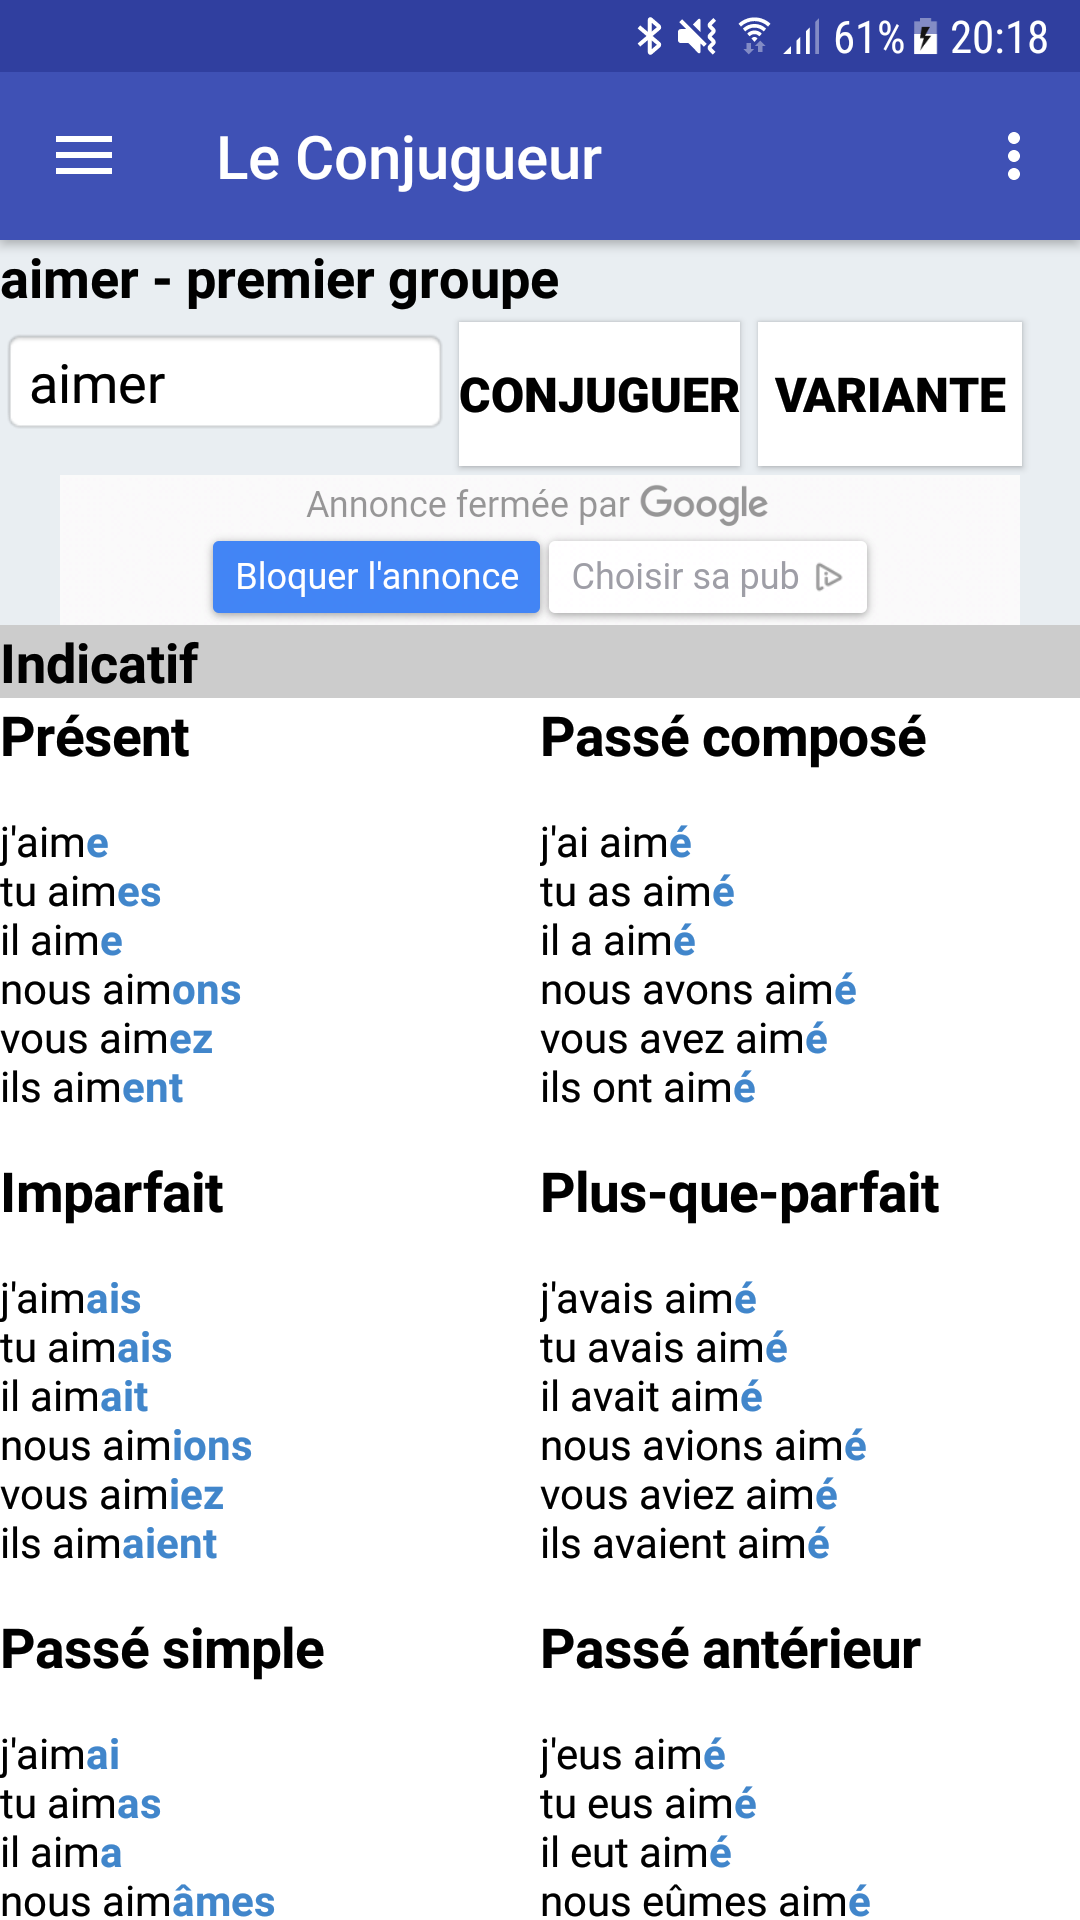Click Bloquer l'annonce button
Screen dimensions: 1080x1920
376,577
